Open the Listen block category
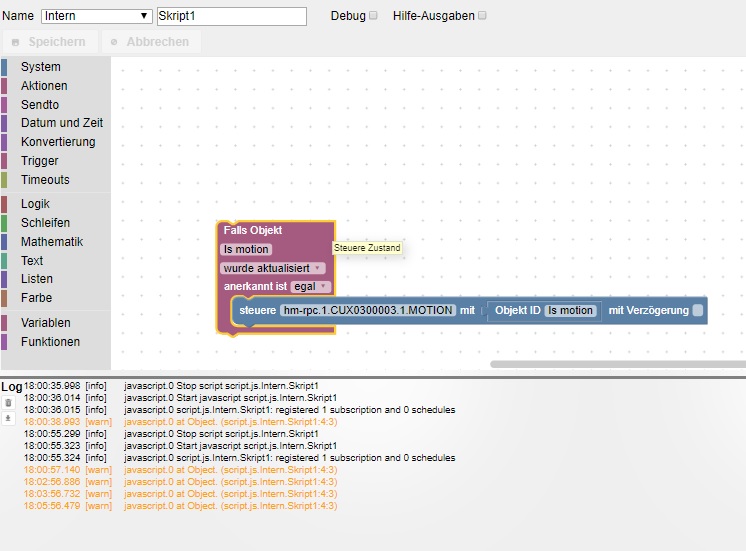The width and height of the screenshot is (746, 551). pyautogui.click(x=56, y=279)
